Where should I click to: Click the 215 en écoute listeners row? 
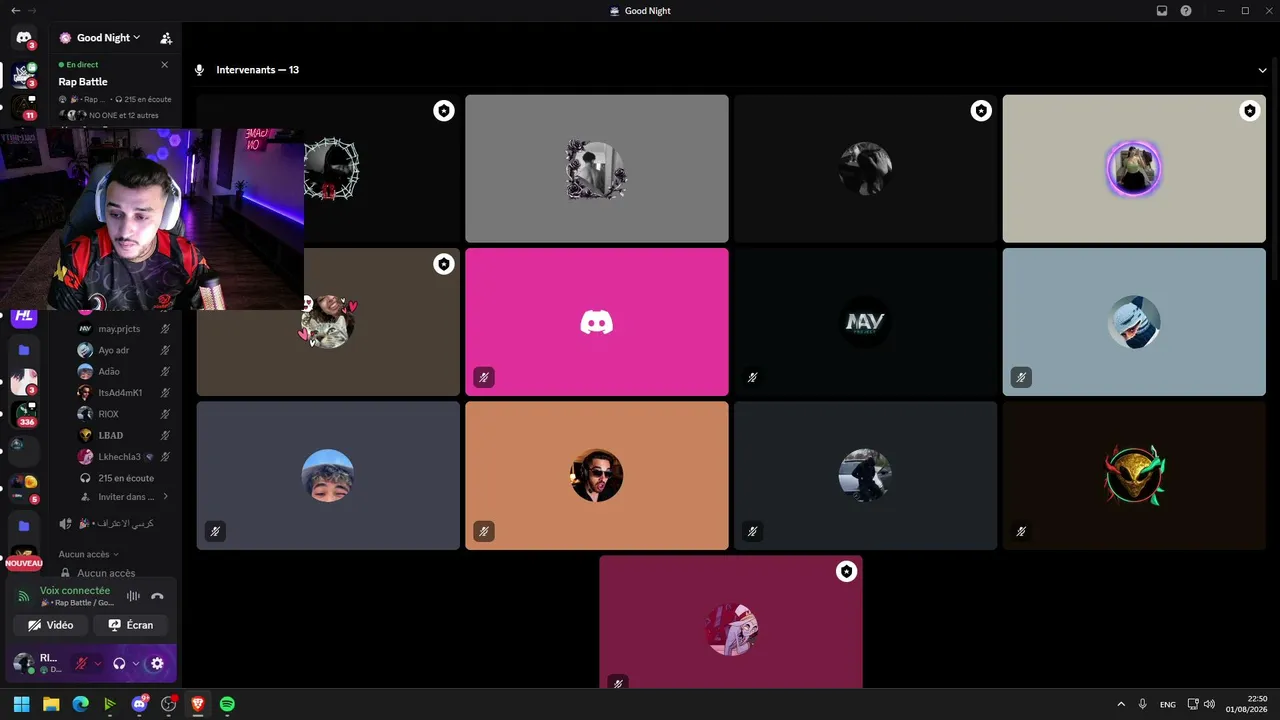[117, 478]
